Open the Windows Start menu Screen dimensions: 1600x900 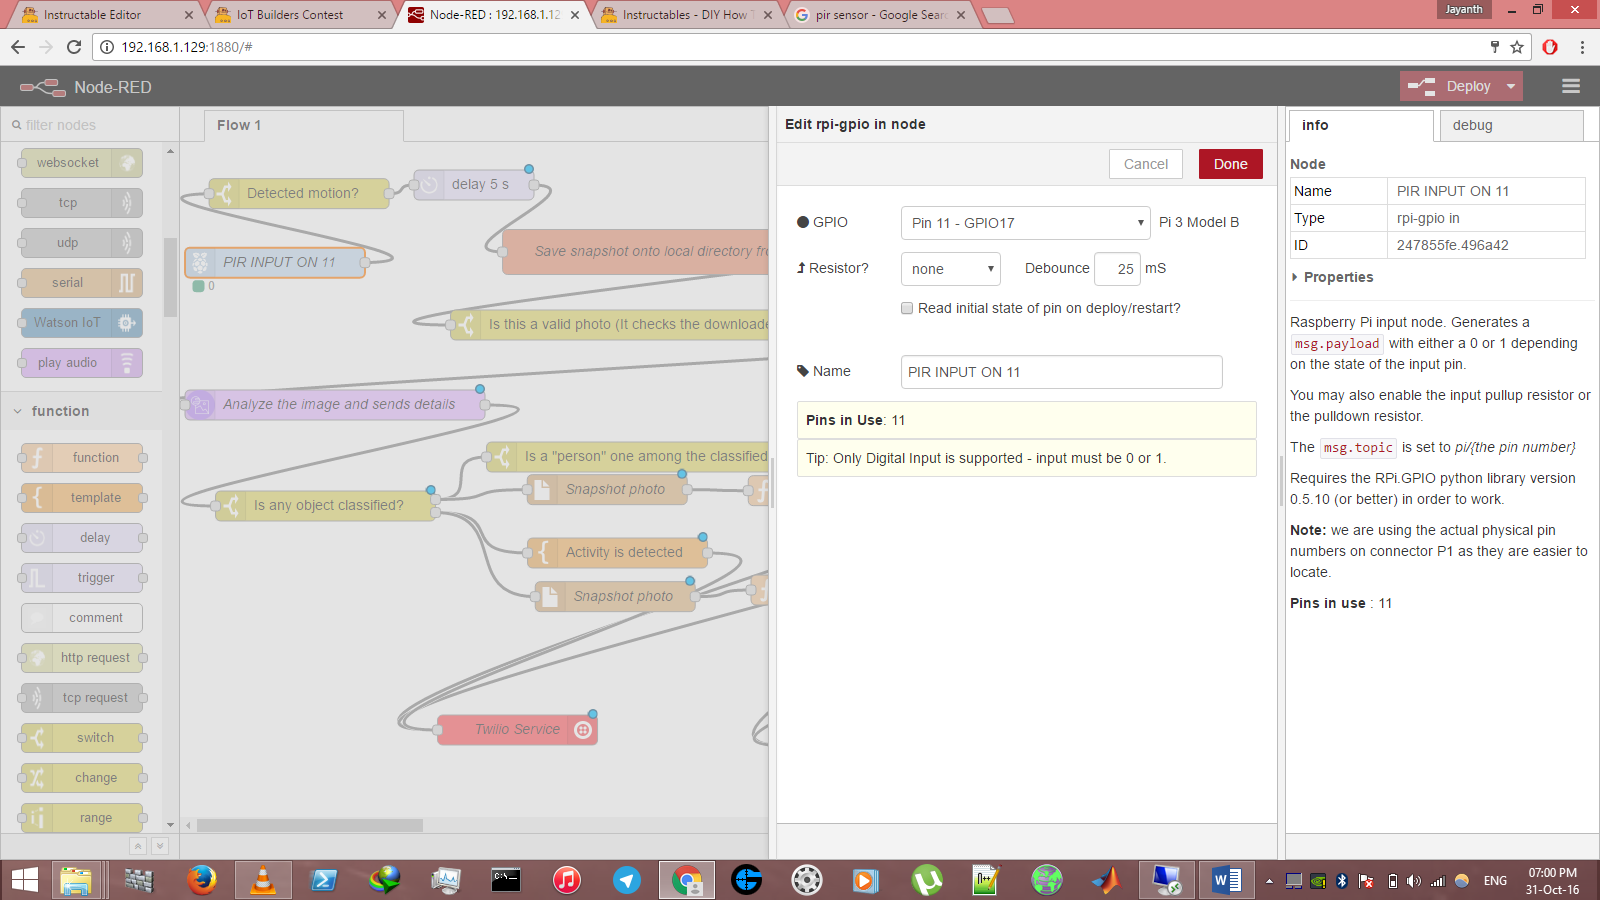(x=24, y=880)
